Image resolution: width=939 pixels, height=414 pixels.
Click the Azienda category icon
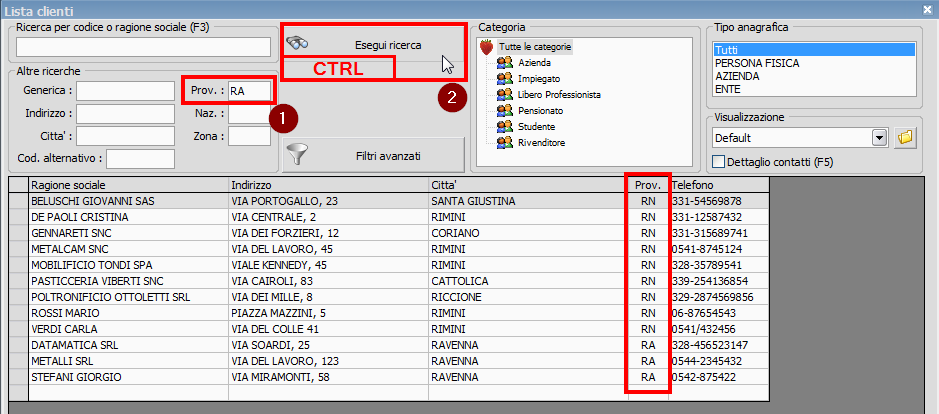[x=504, y=62]
